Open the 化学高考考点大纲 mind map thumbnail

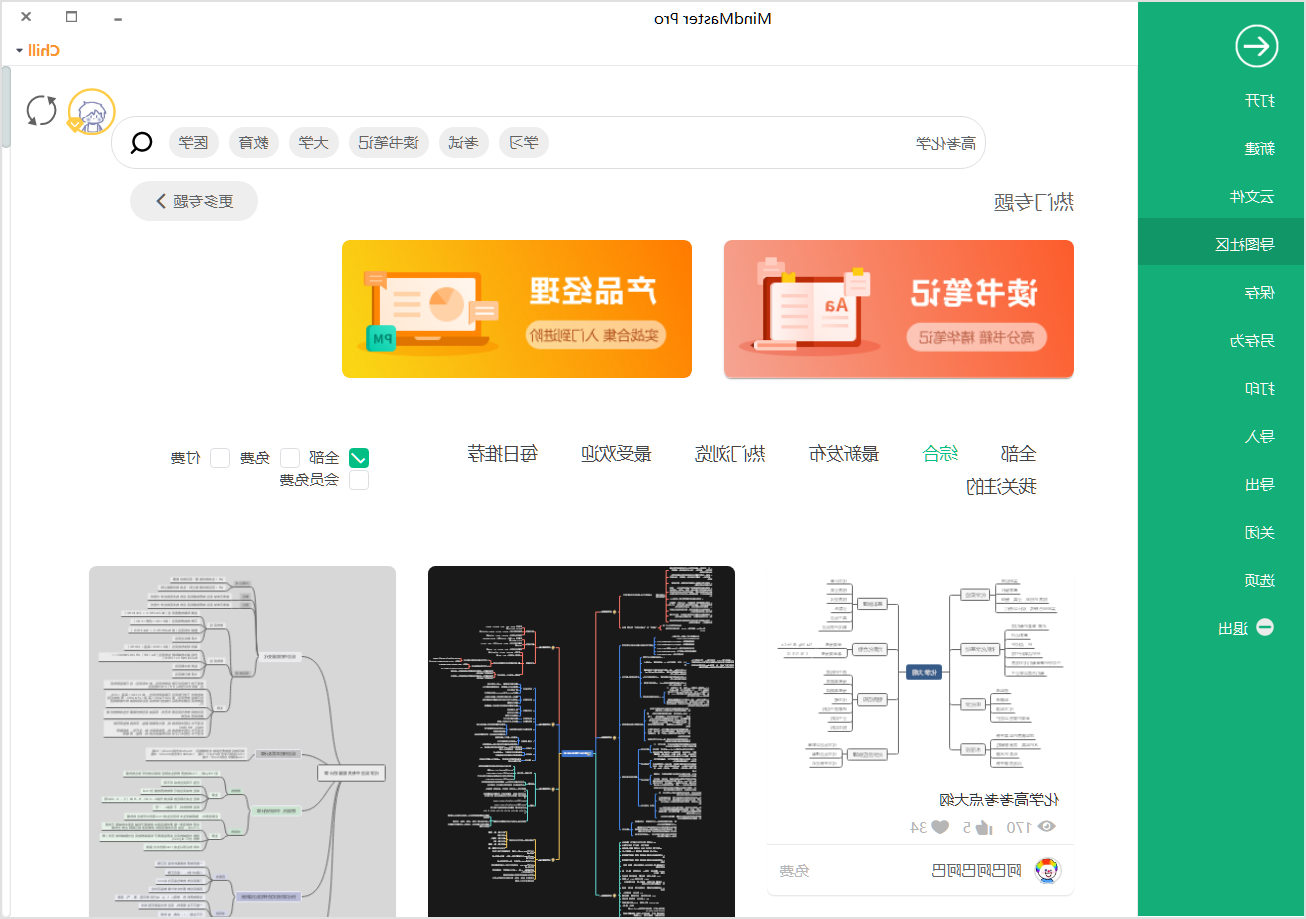[x=920, y=672]
